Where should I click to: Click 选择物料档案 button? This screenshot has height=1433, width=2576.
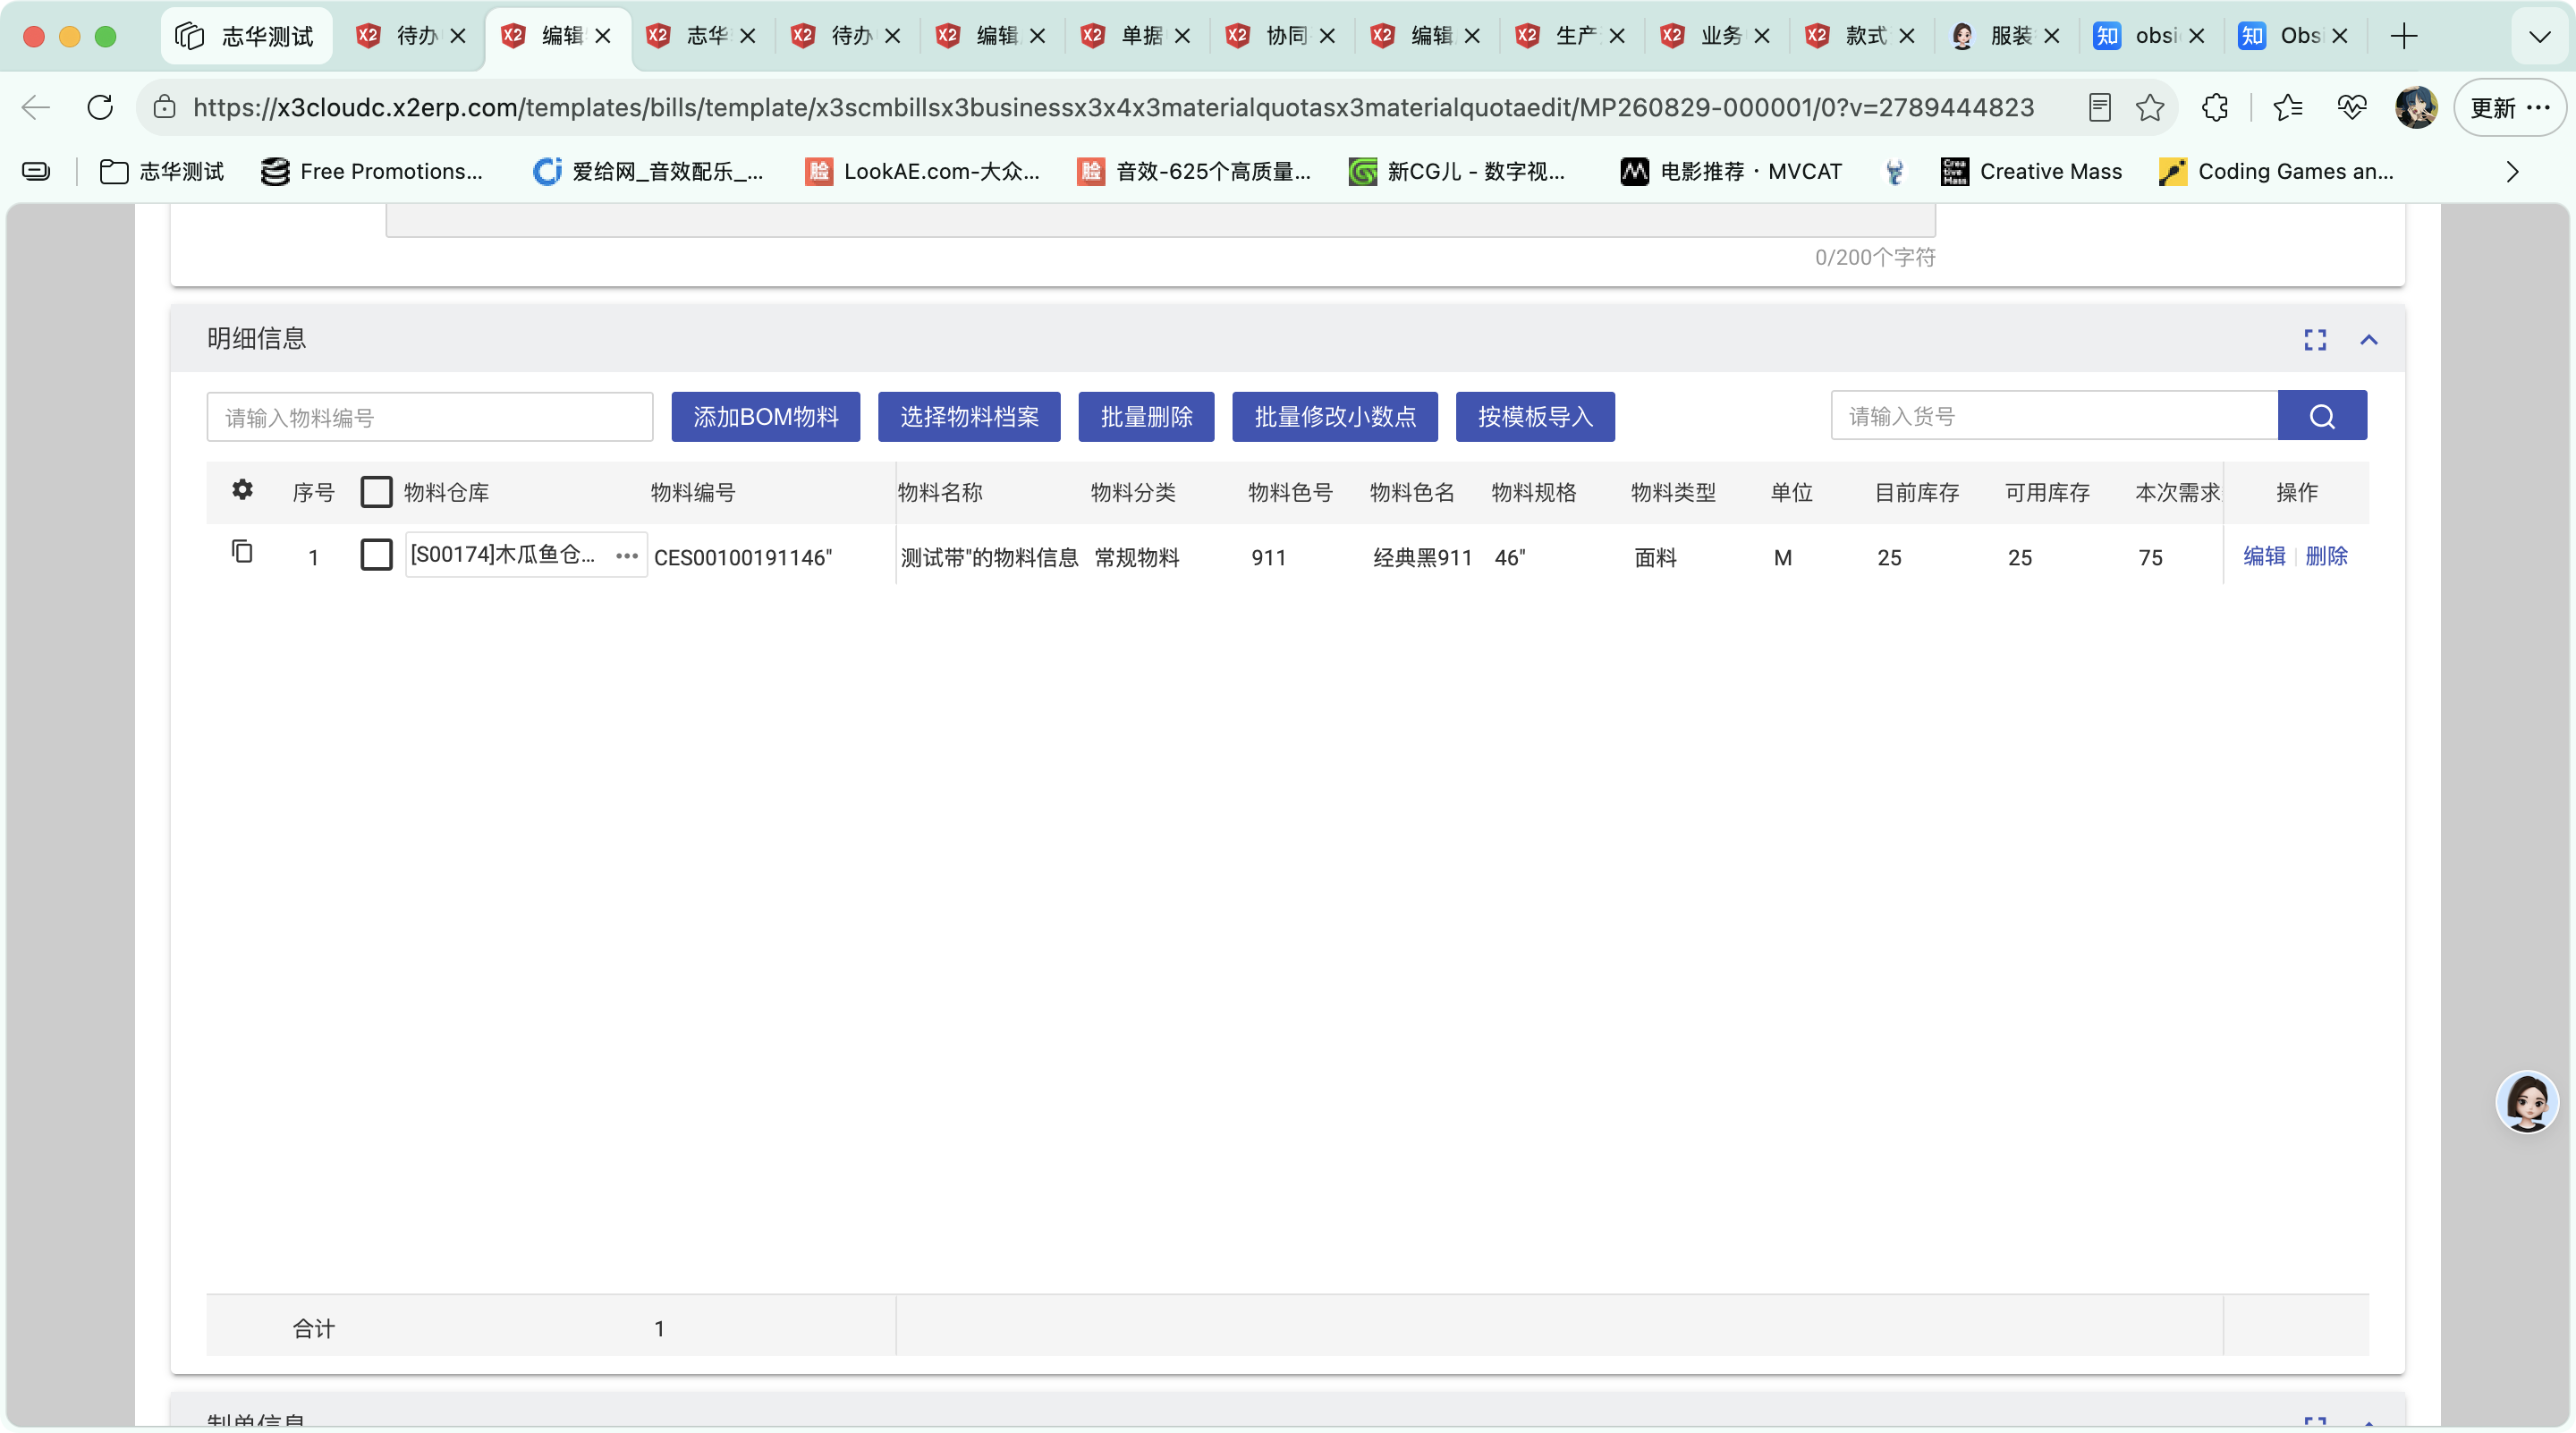coord(969,416)
